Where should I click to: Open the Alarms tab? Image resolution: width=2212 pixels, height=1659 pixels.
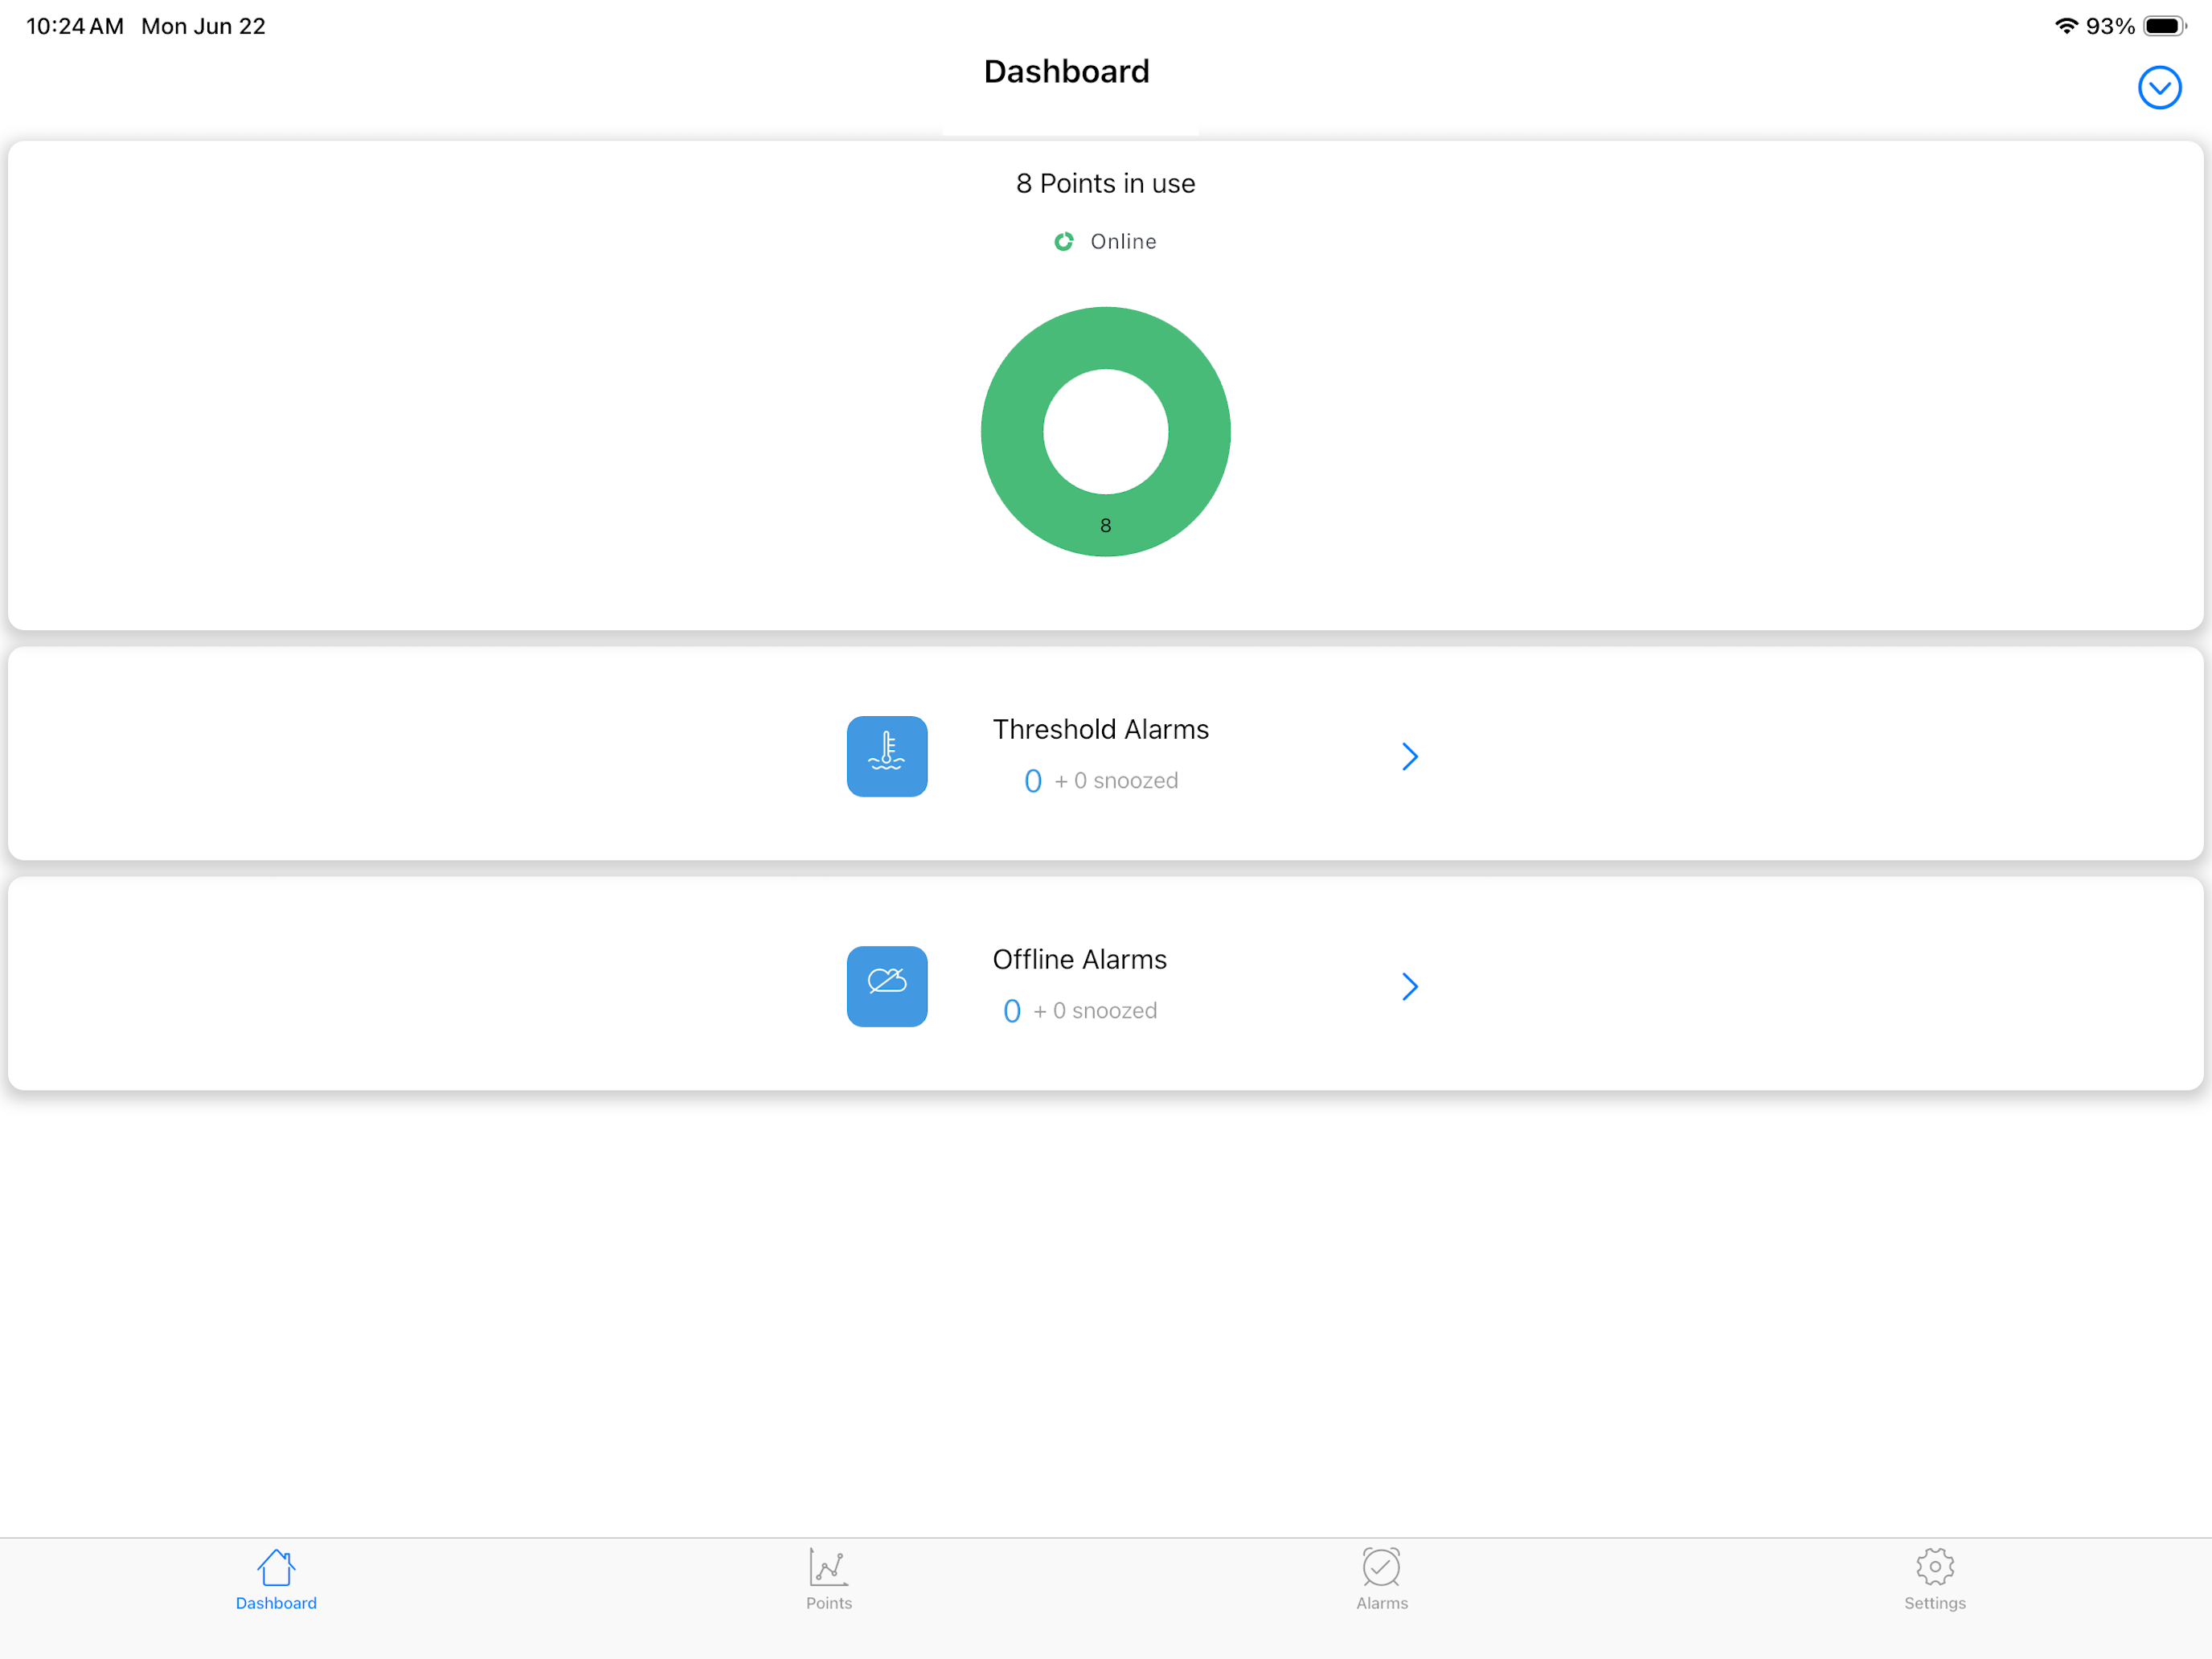[x=1382, y=1580]
